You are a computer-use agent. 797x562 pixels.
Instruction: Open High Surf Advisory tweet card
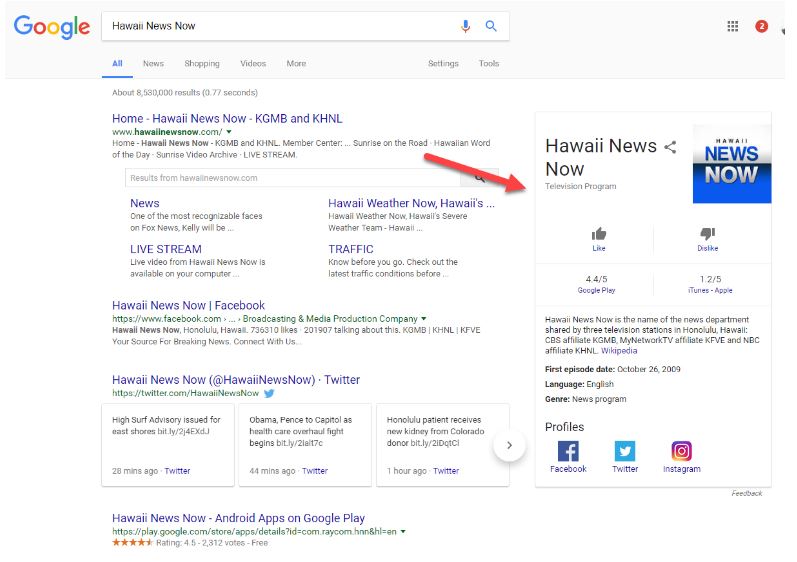coord(168,445)
